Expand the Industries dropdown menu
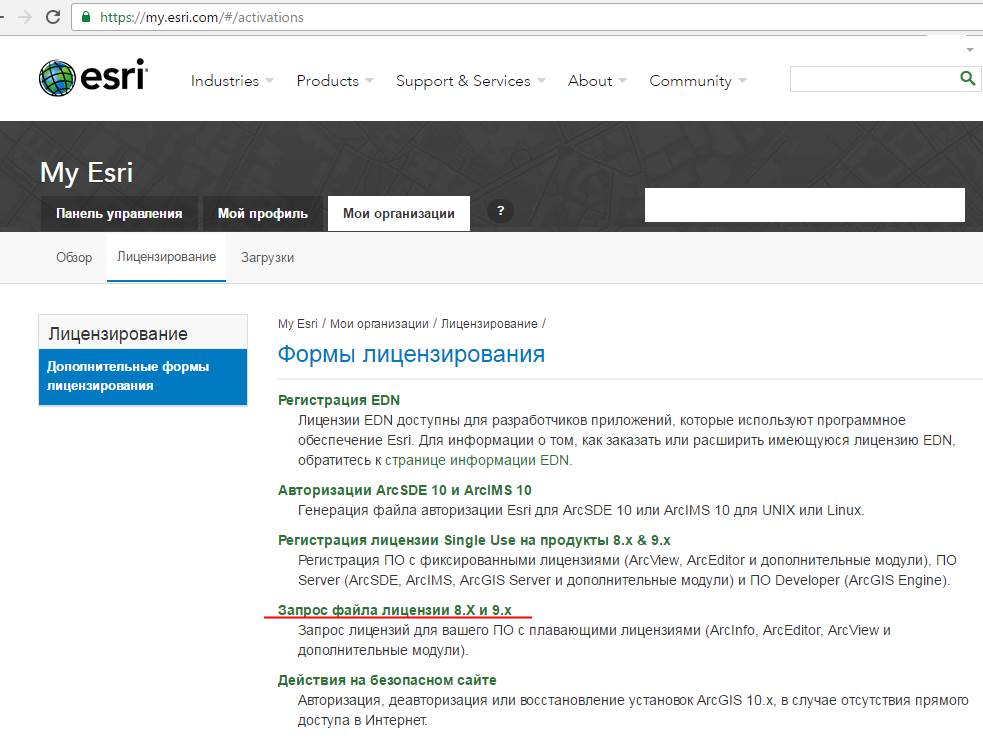The width and height of the screenshot is (983, 755). coord(232,81)
